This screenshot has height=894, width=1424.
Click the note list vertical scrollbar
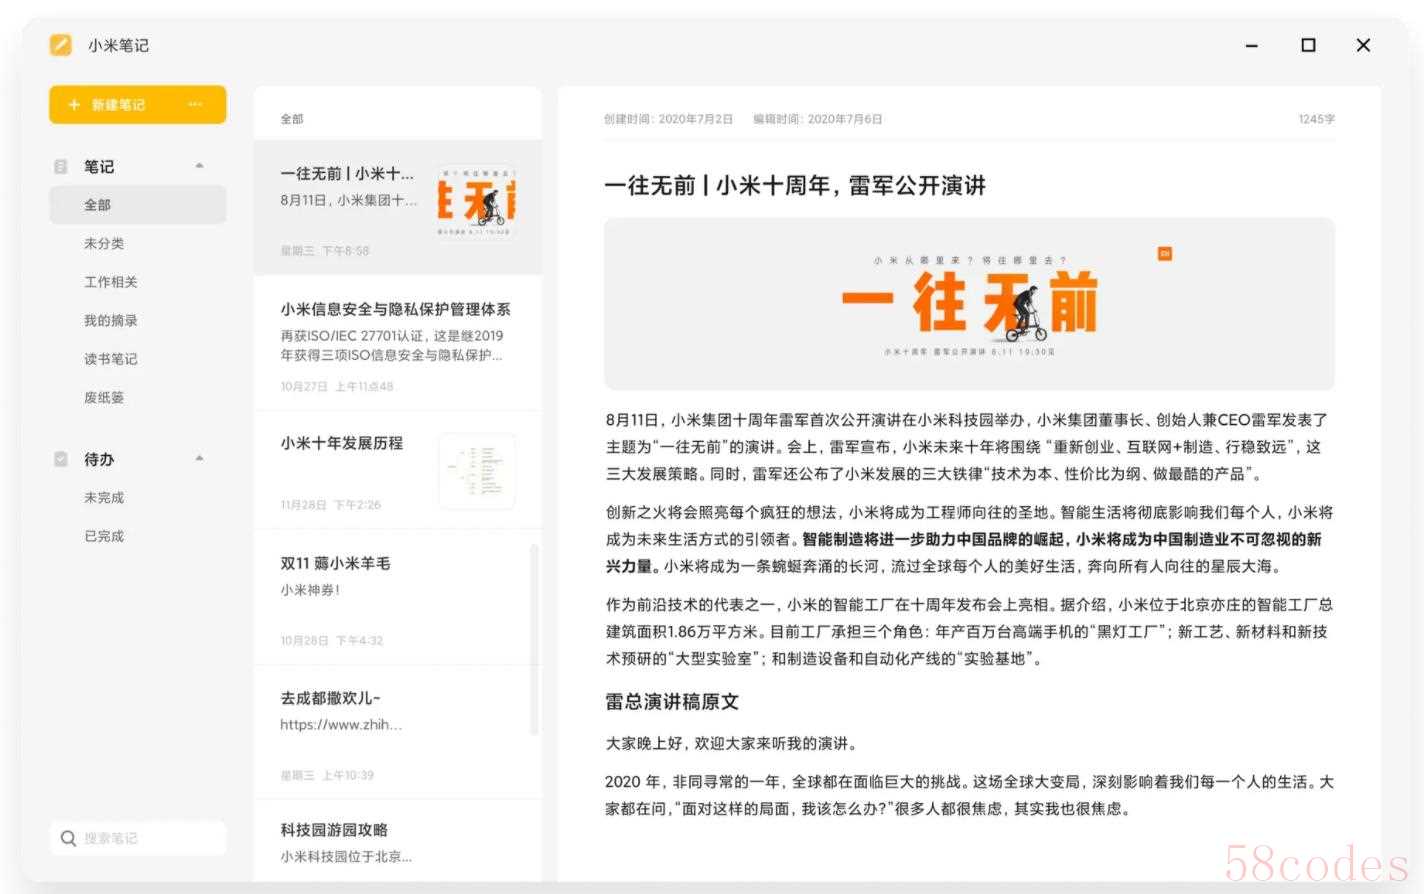pyautogui.click(x=534, y=640)
